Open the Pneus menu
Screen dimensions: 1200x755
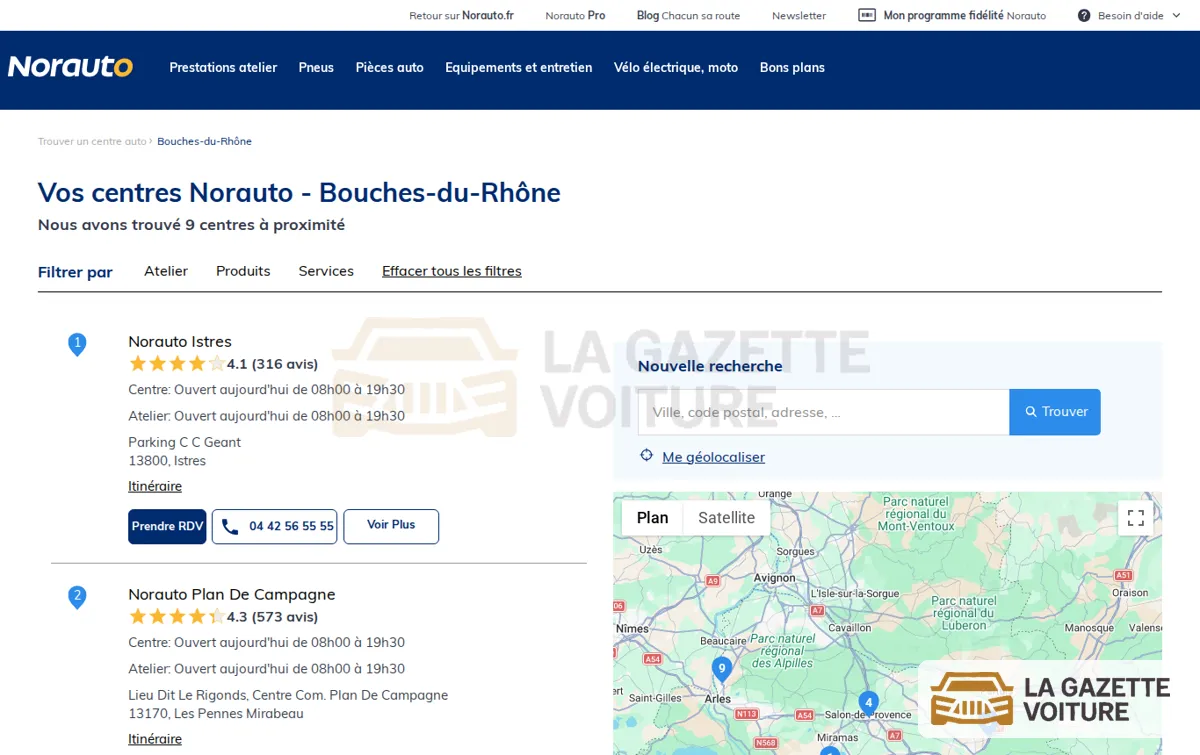tap(316, 68)
